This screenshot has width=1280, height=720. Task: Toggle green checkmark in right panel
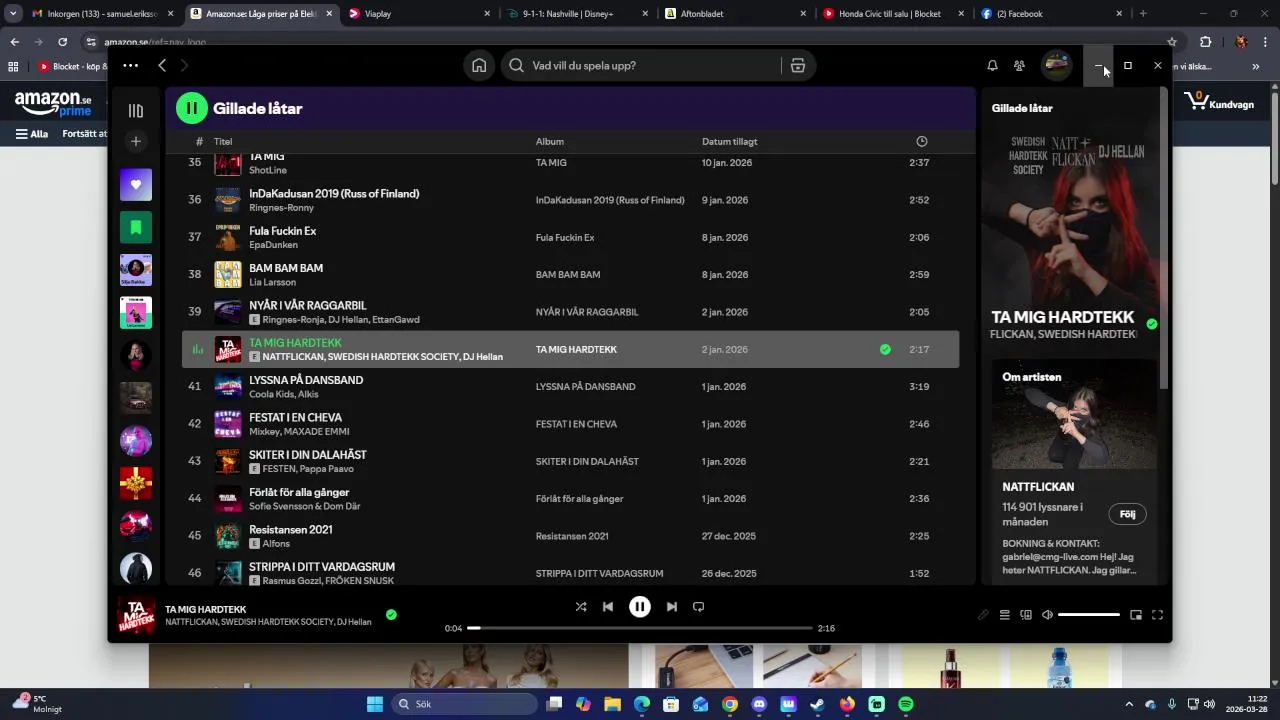pyautogui.click(x=1152, y=324)
